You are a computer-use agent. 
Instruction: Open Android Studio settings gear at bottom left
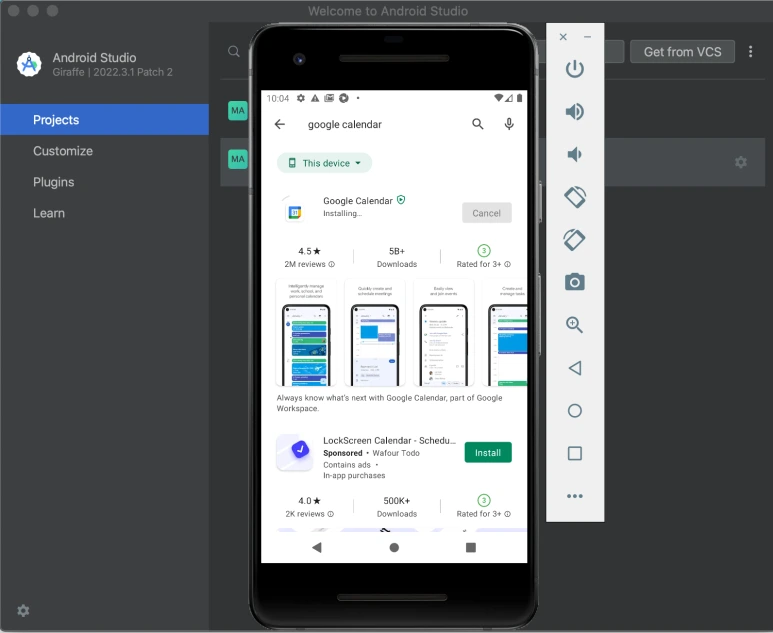[23, 611]
